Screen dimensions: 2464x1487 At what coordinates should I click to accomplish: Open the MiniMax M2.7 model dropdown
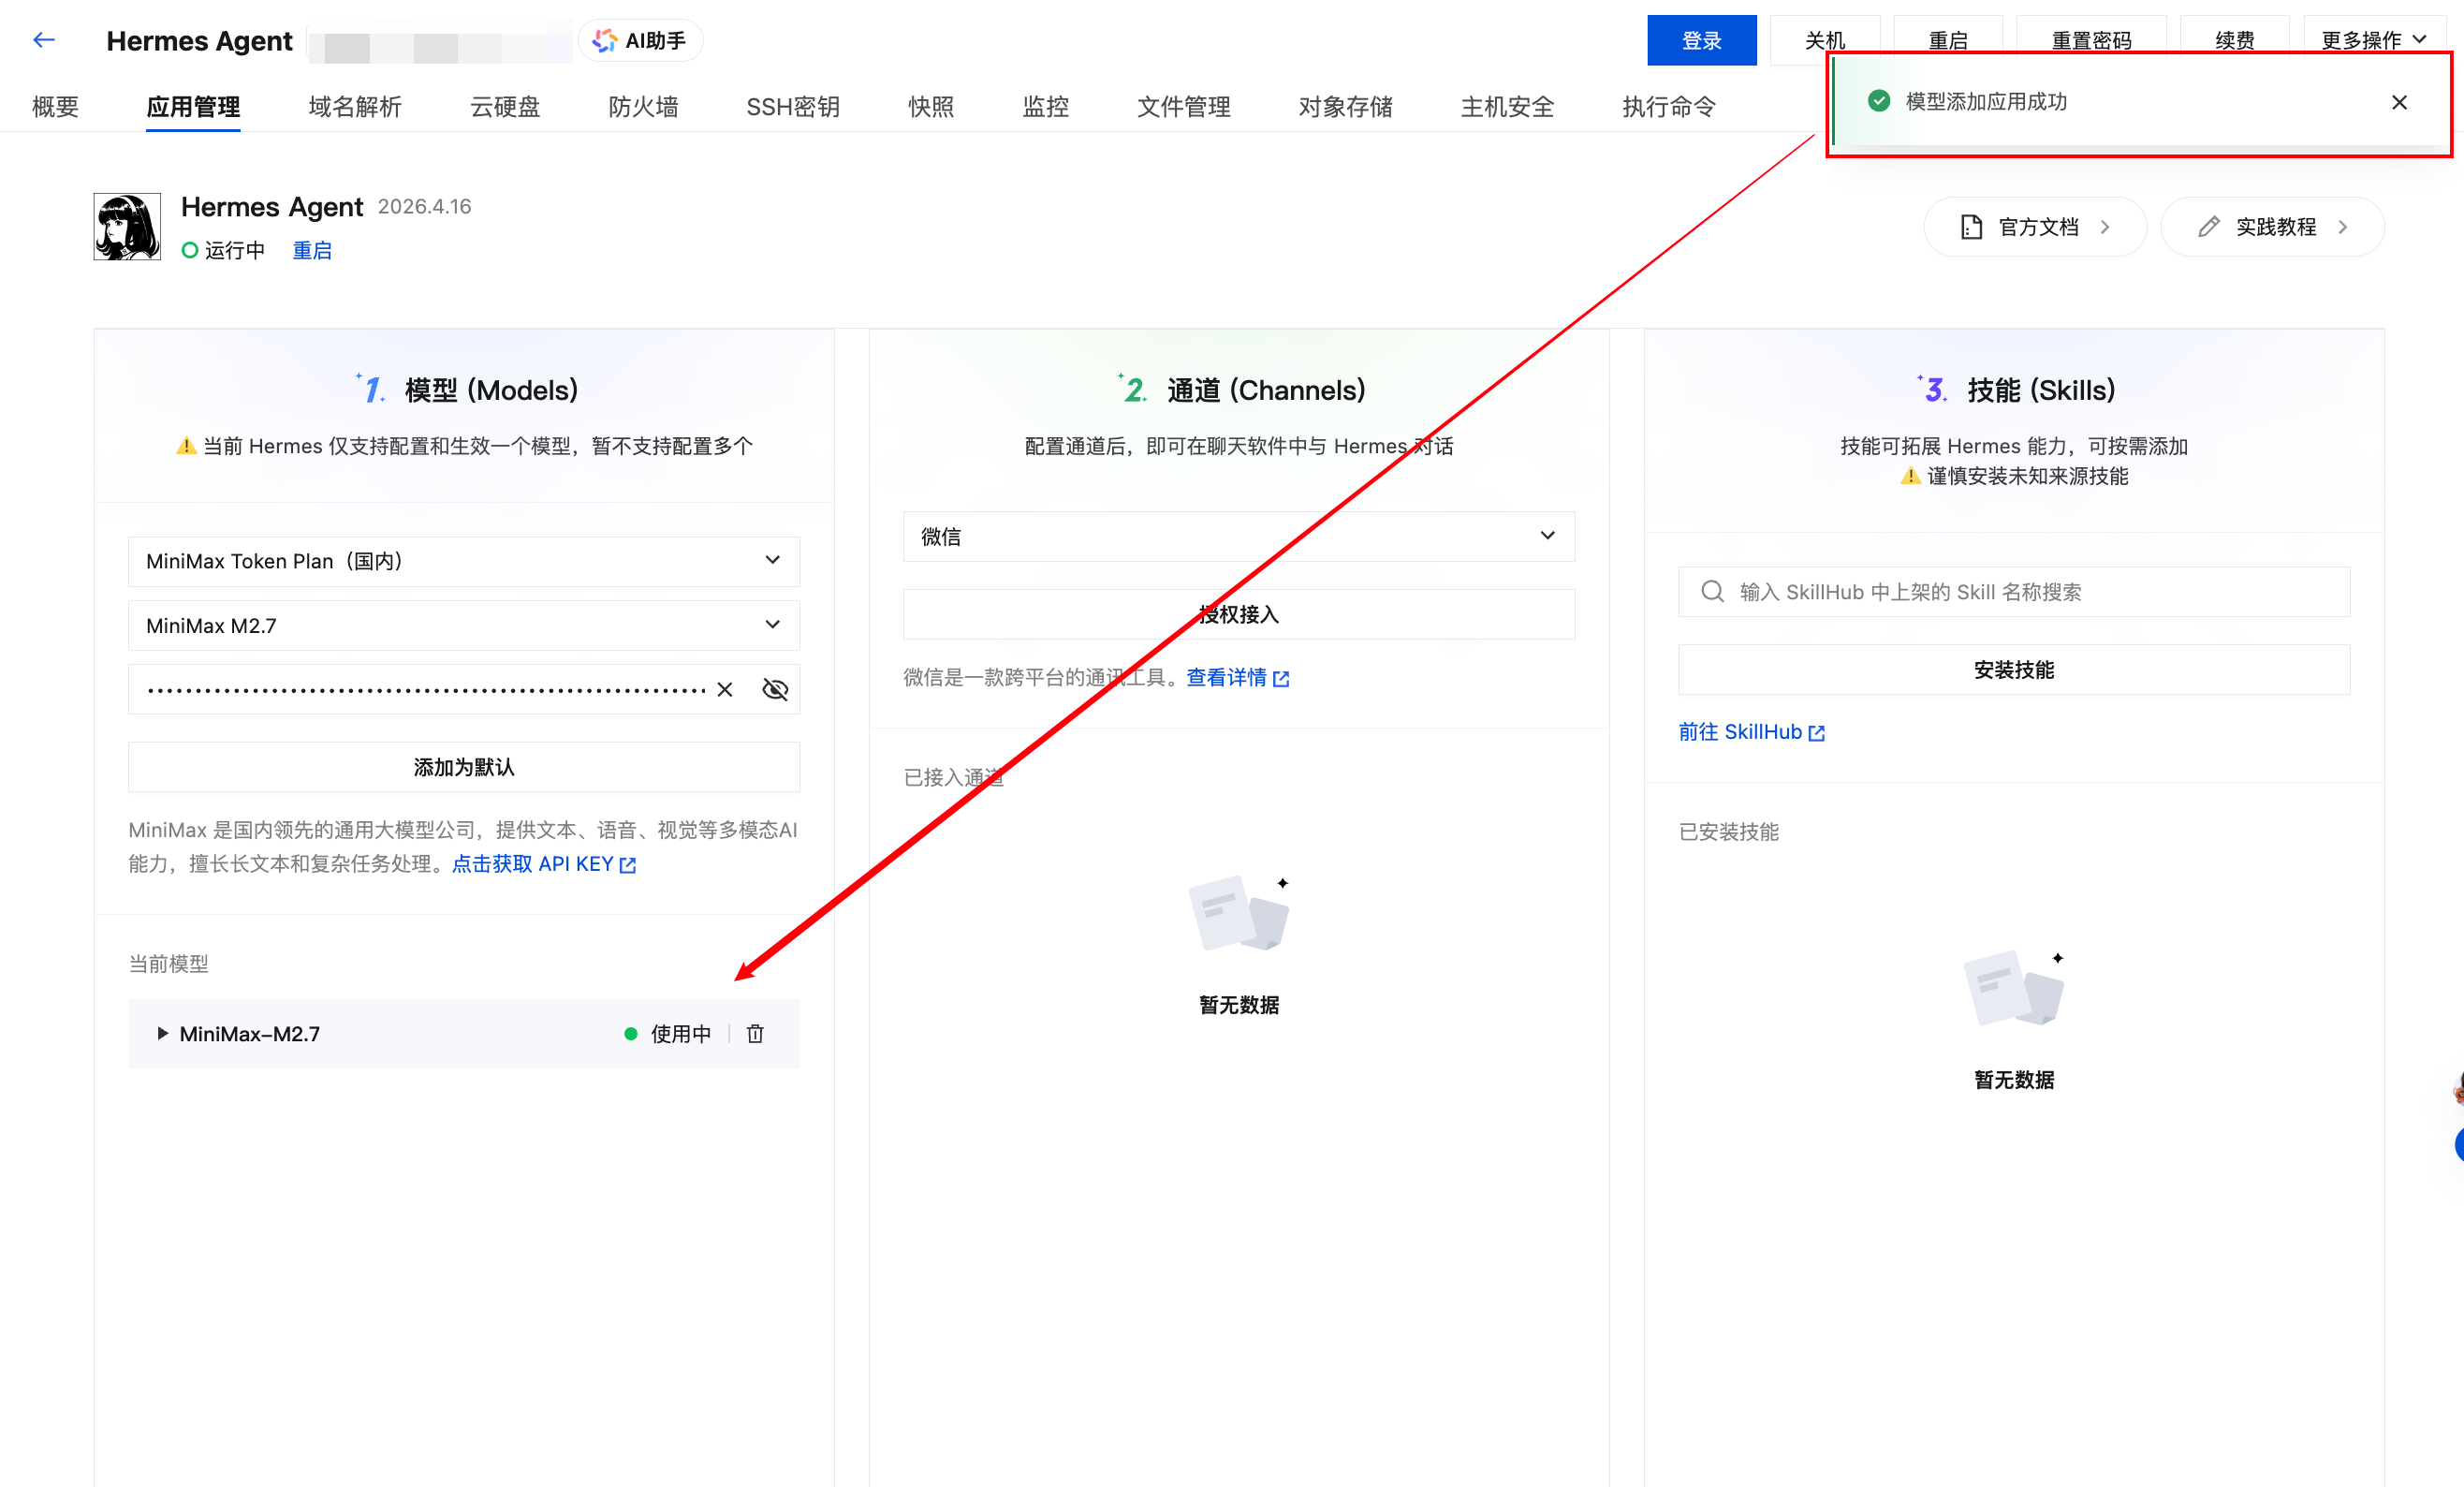[464, 625]
